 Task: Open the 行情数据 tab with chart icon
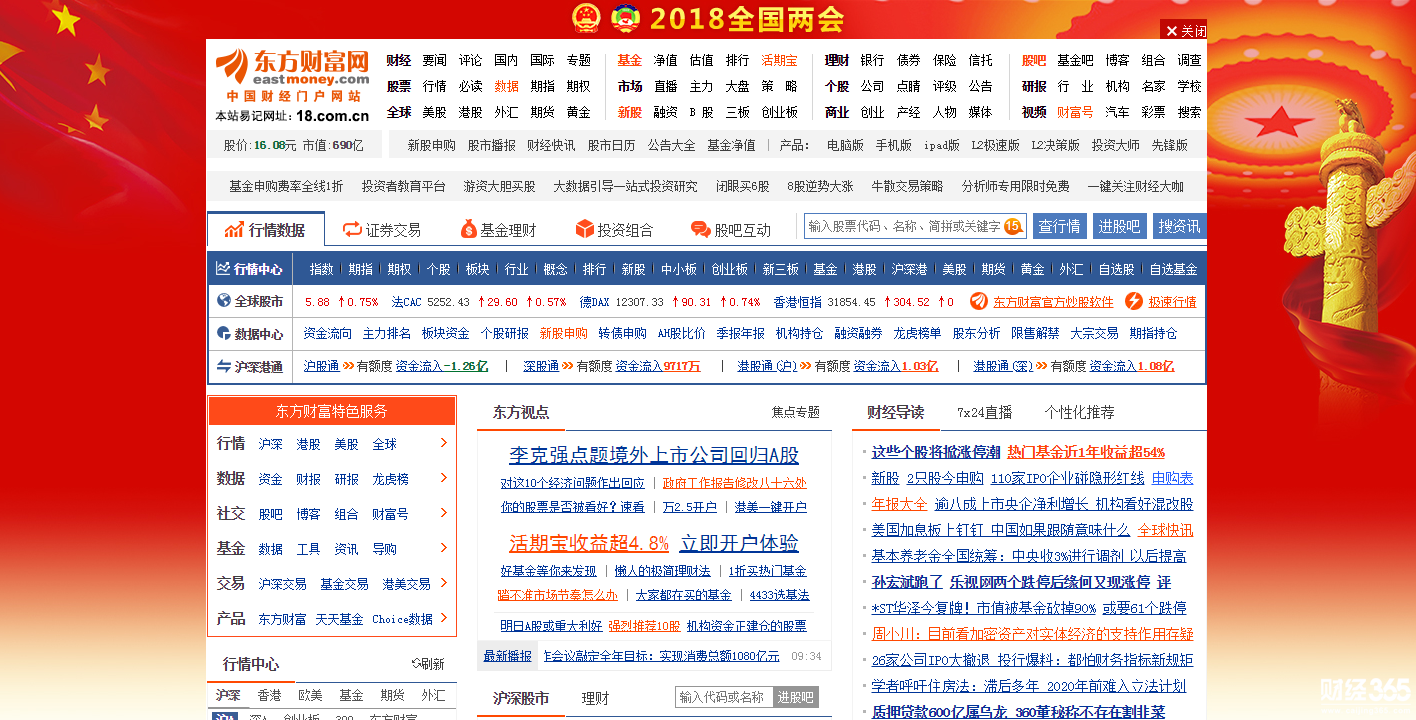pos(266,229)
